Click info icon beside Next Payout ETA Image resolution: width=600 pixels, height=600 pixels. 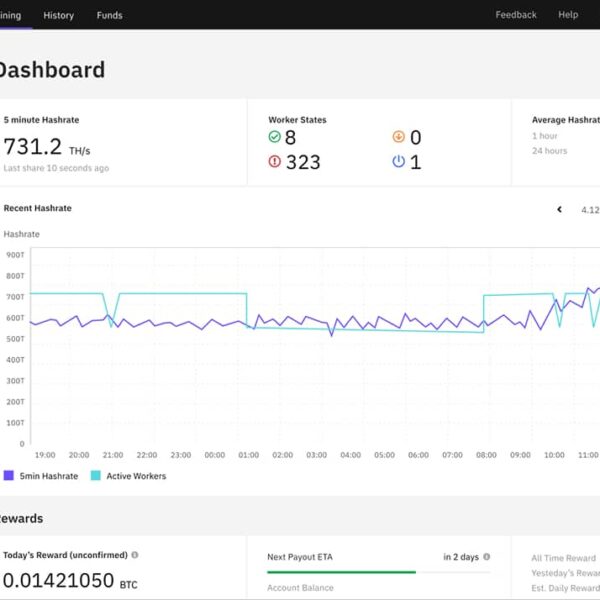(x=488, y=556)
